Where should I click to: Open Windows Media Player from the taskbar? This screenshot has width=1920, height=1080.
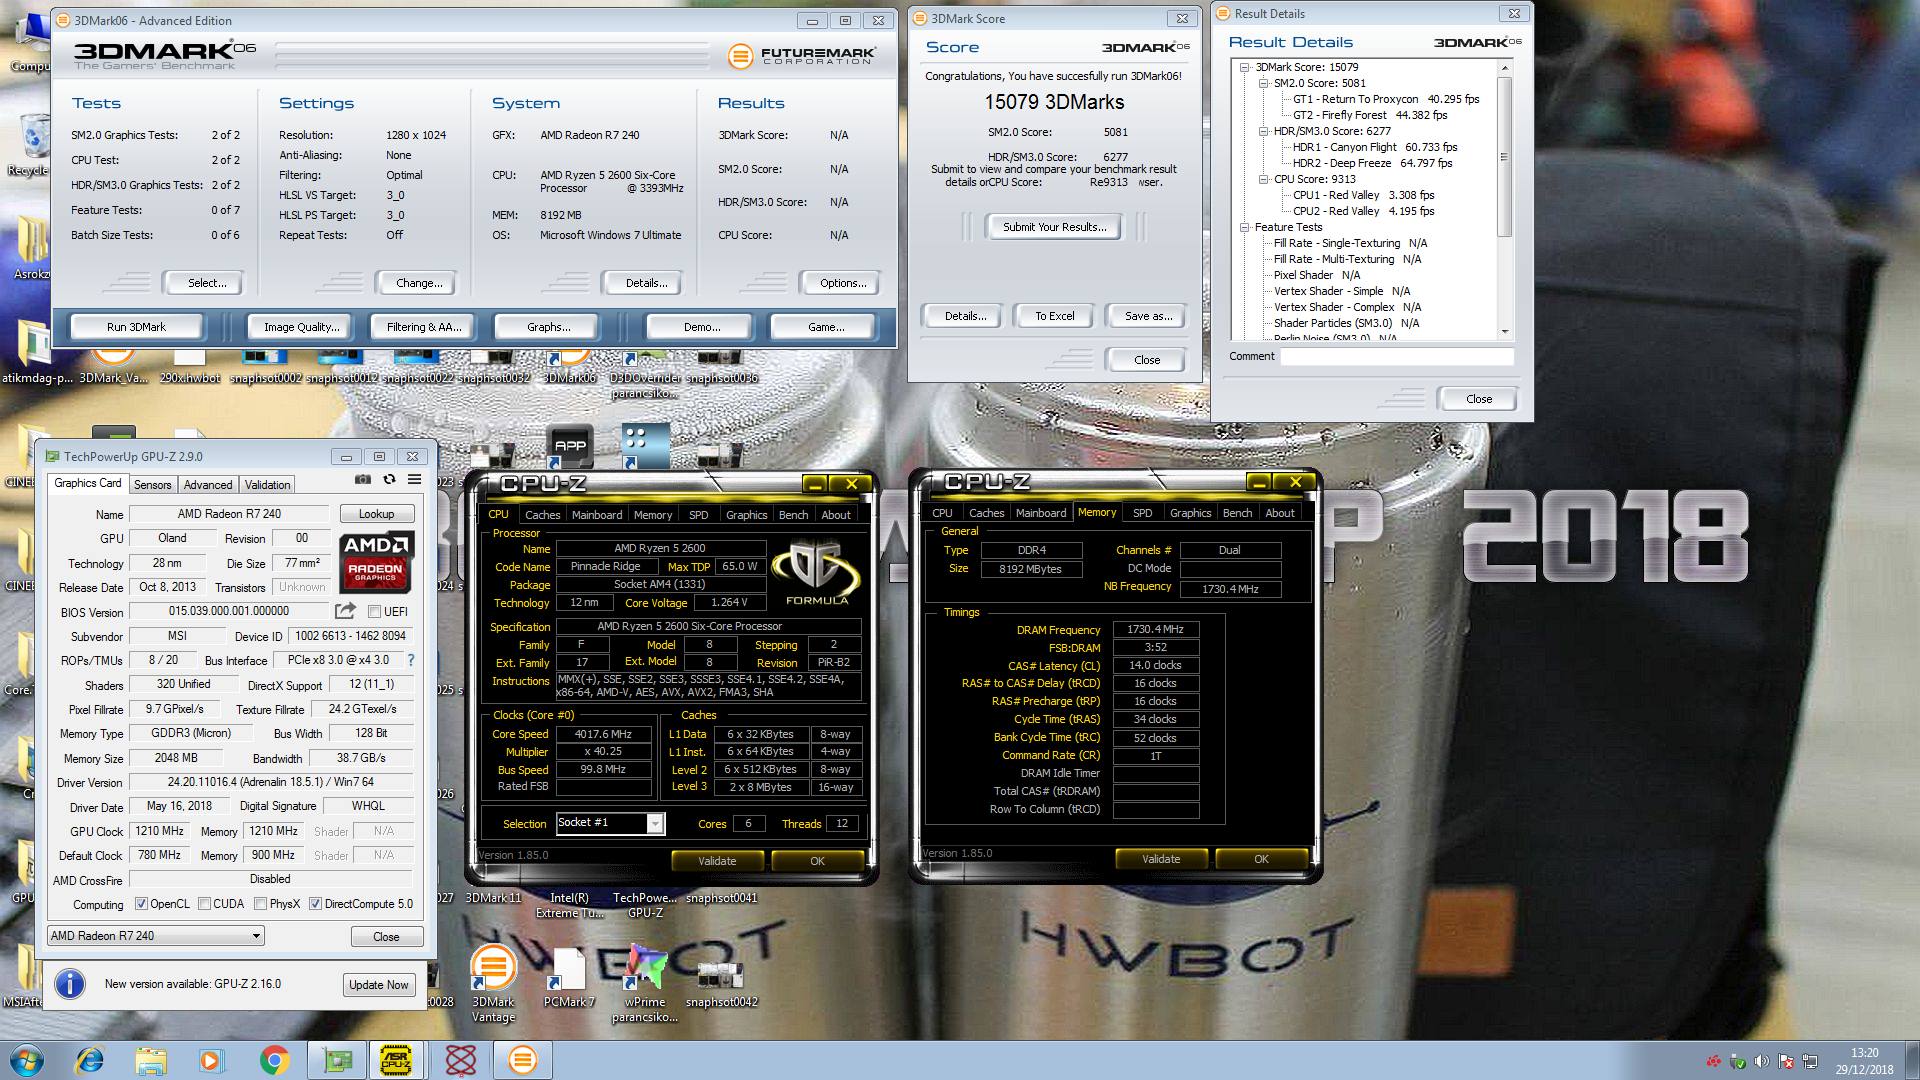pos(211,1060)
